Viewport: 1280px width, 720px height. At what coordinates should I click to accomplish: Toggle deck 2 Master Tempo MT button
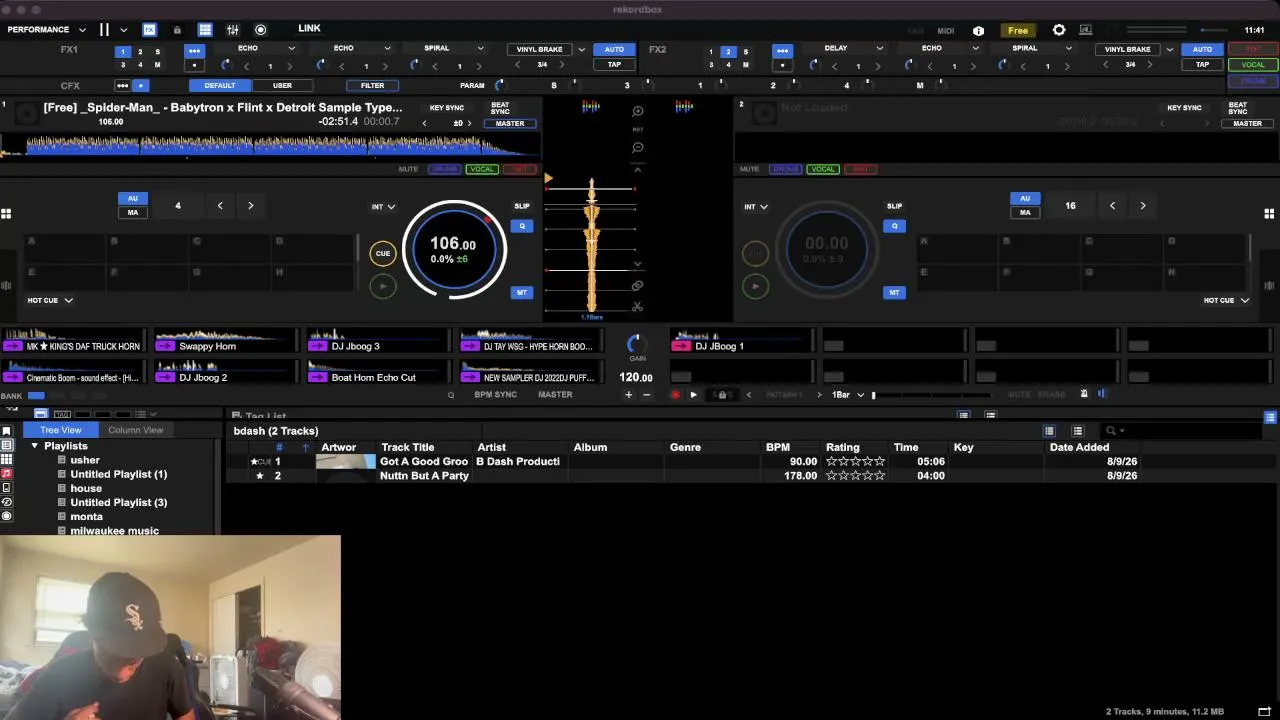pyautogui.click(x=894, y=292)
